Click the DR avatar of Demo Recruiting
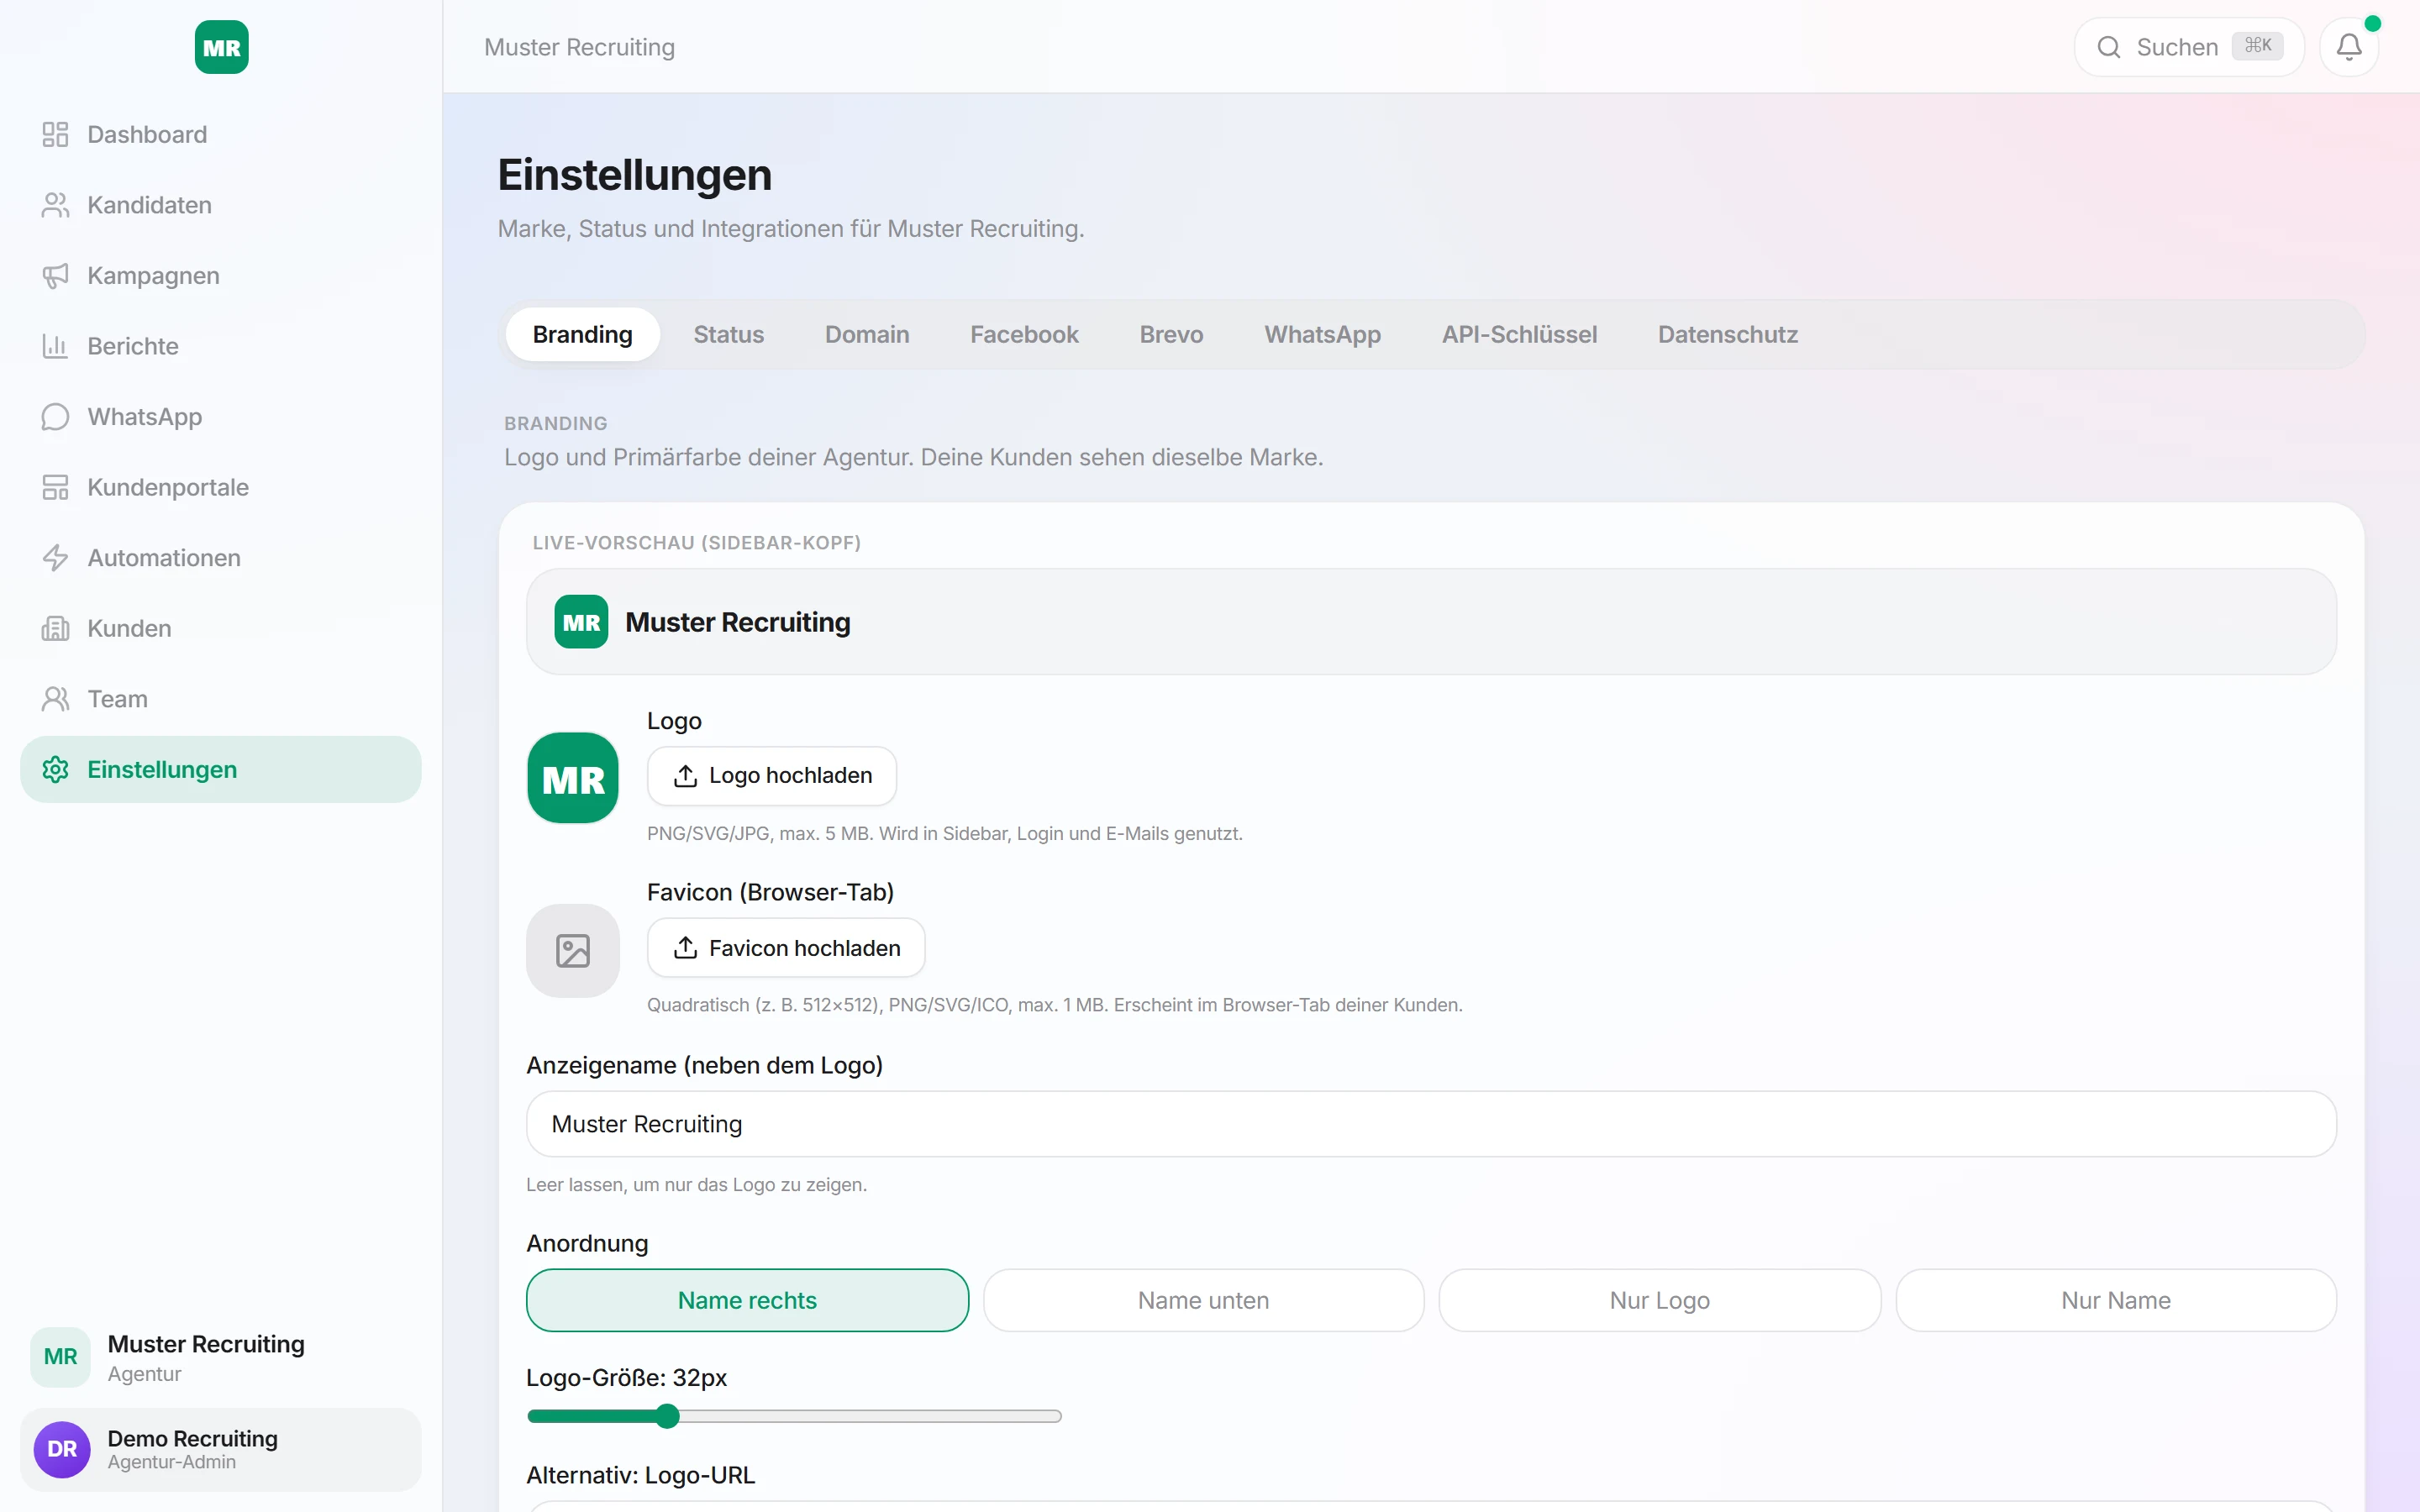This screenshot has height=1512, width=2420. [62, 1449]
